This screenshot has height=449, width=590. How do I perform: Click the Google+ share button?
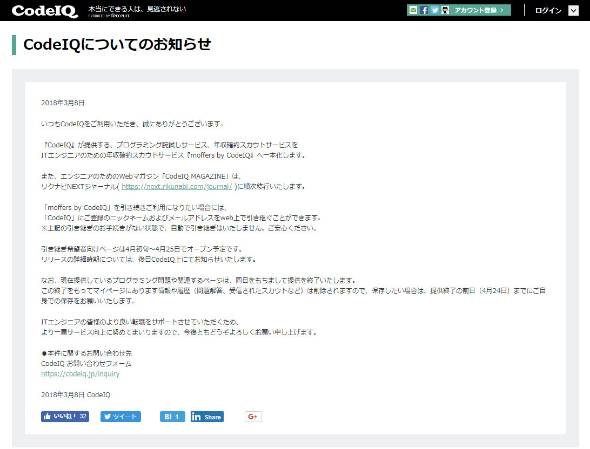(x=253, y=416)
